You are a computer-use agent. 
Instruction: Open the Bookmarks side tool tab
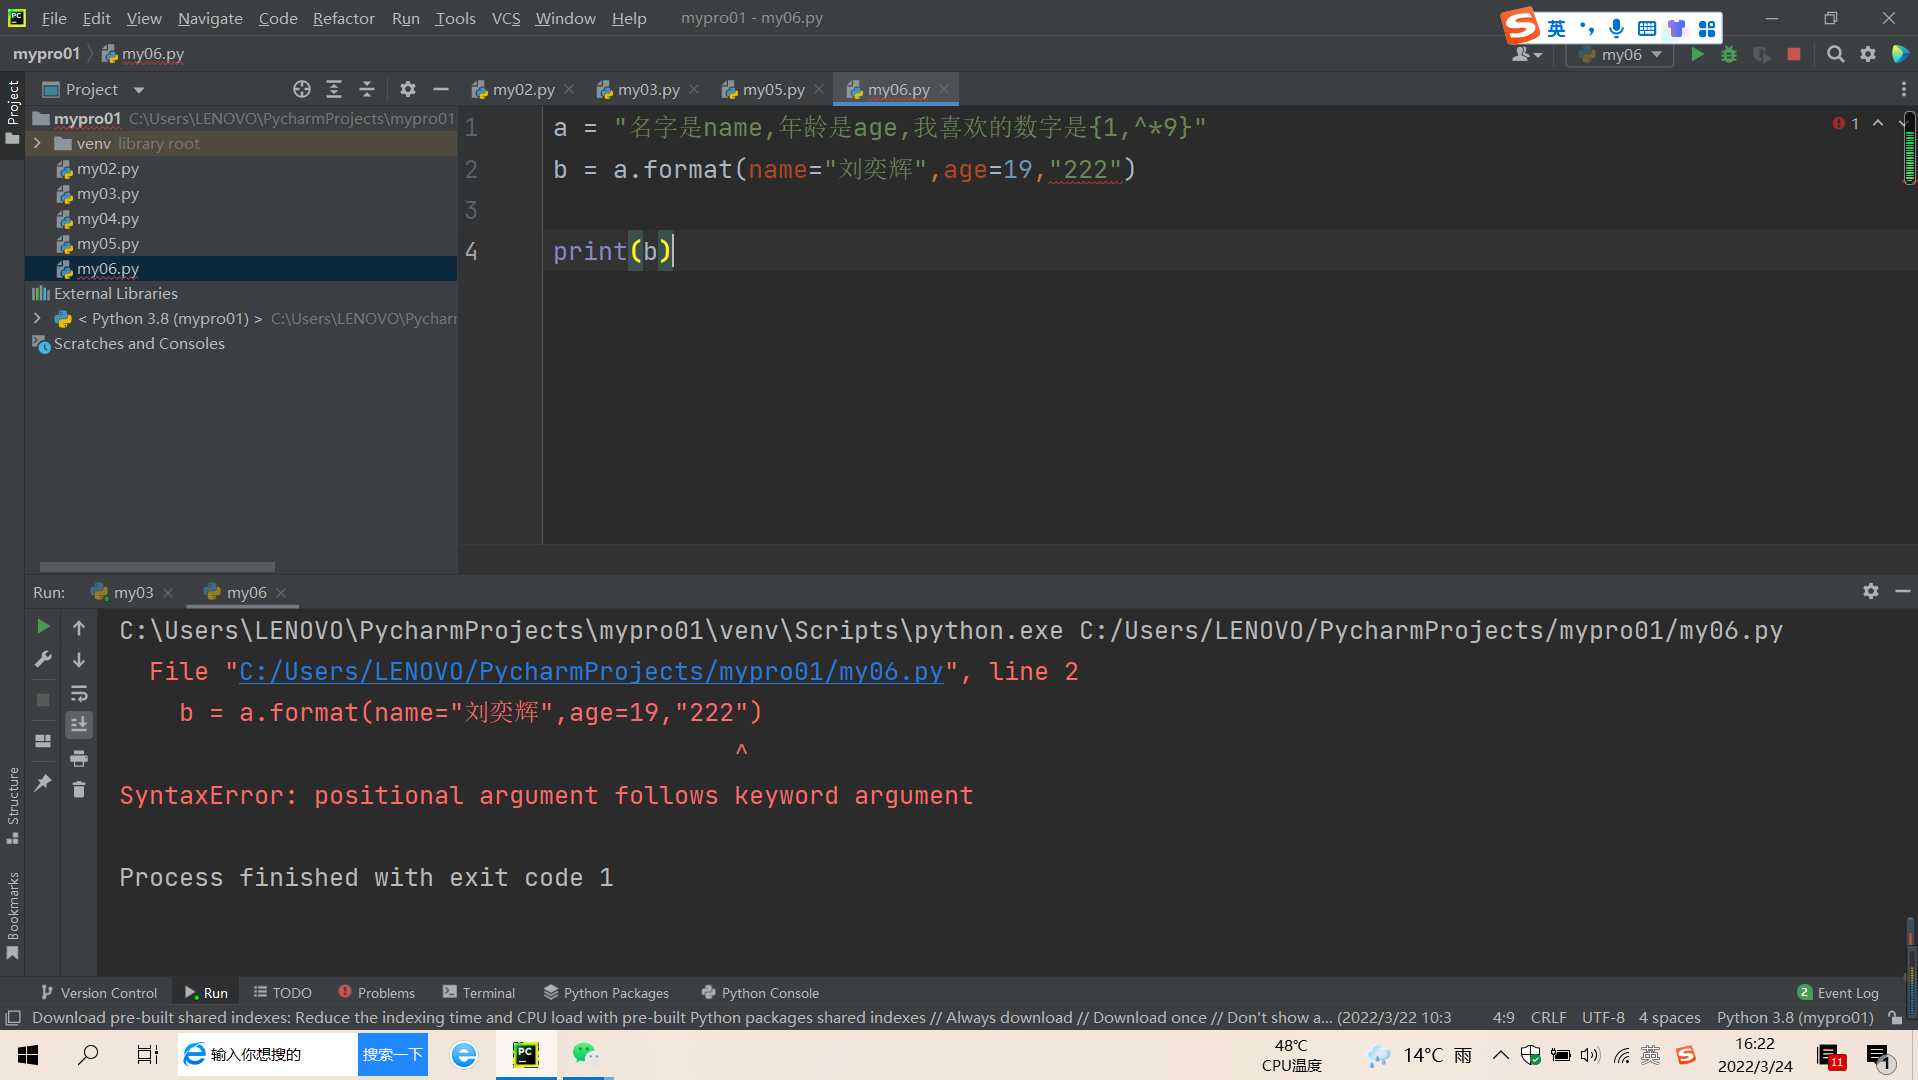13,915
